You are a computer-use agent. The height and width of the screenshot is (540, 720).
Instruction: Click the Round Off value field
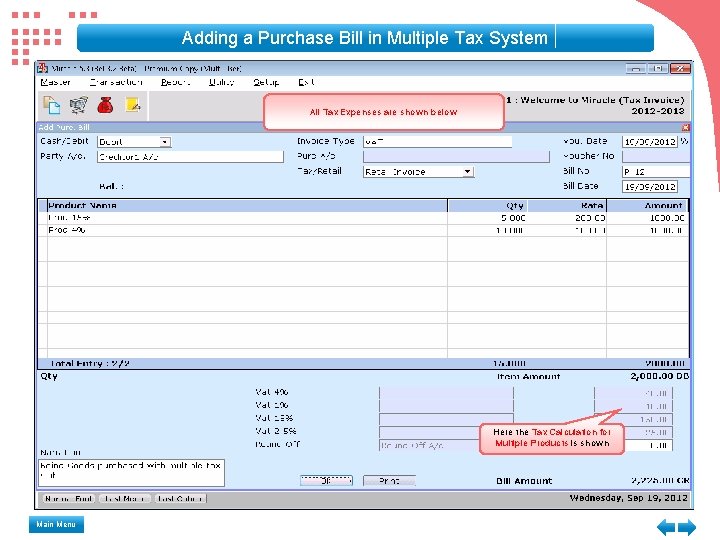[649, 445]
